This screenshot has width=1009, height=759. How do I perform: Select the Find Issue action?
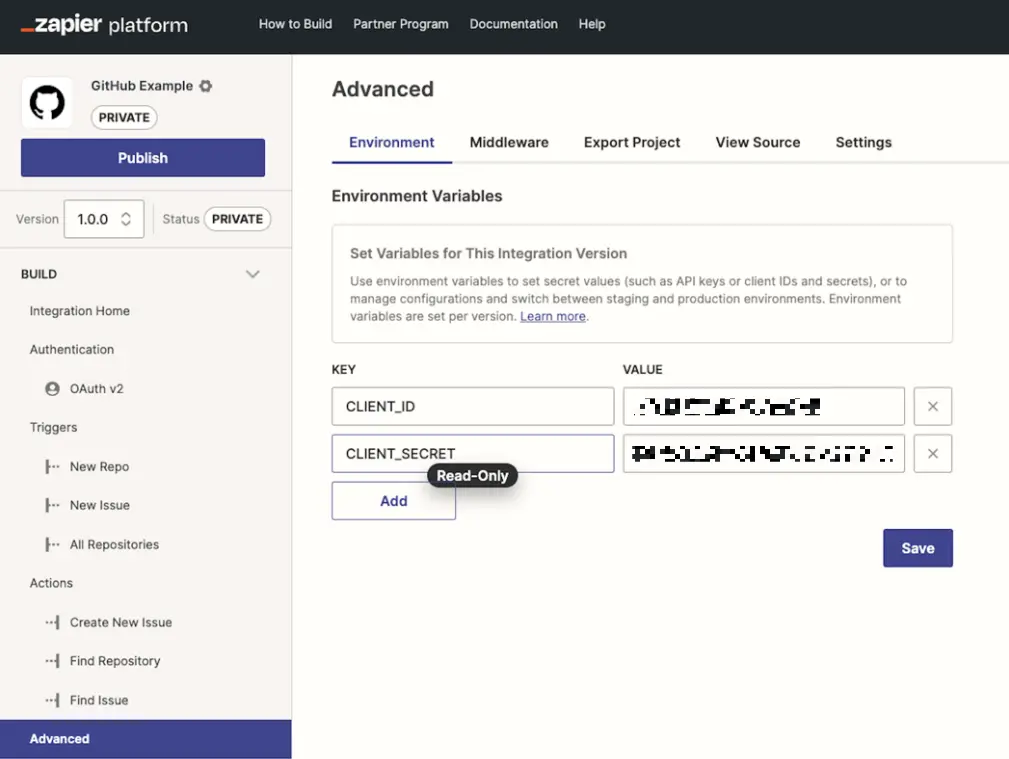point(99,700)
